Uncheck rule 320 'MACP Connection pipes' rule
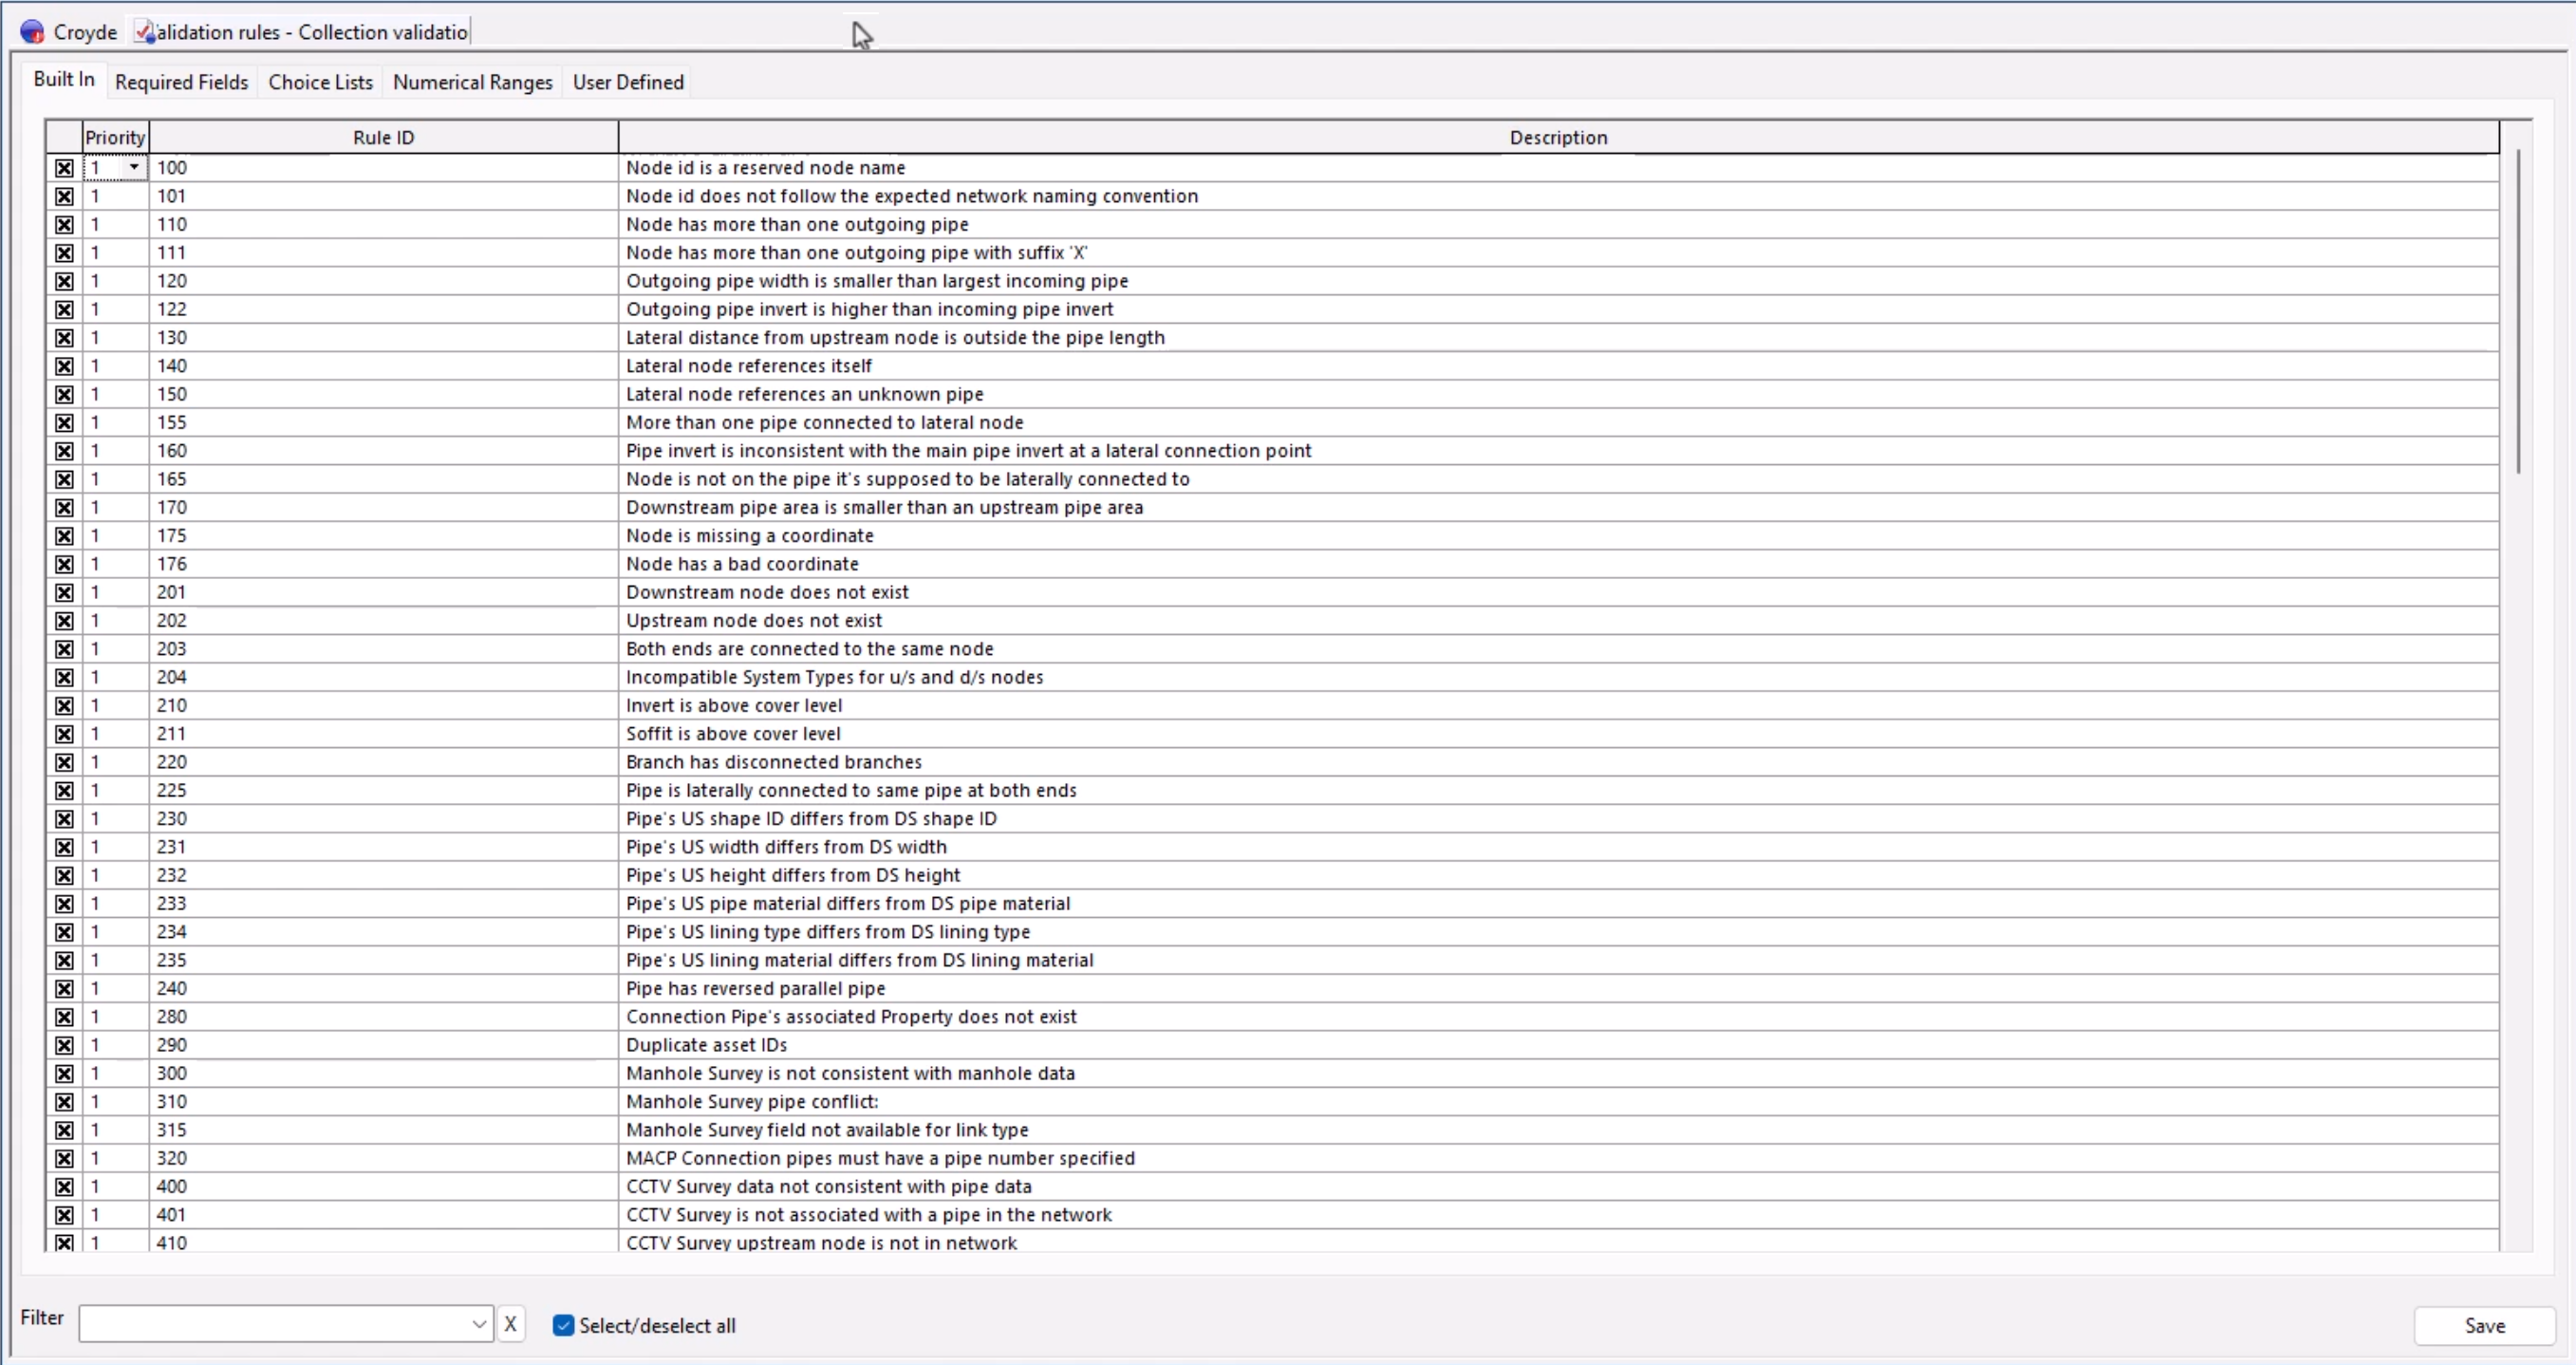The width and height of the screenshot is (2576, 1365). [63, 1158]
